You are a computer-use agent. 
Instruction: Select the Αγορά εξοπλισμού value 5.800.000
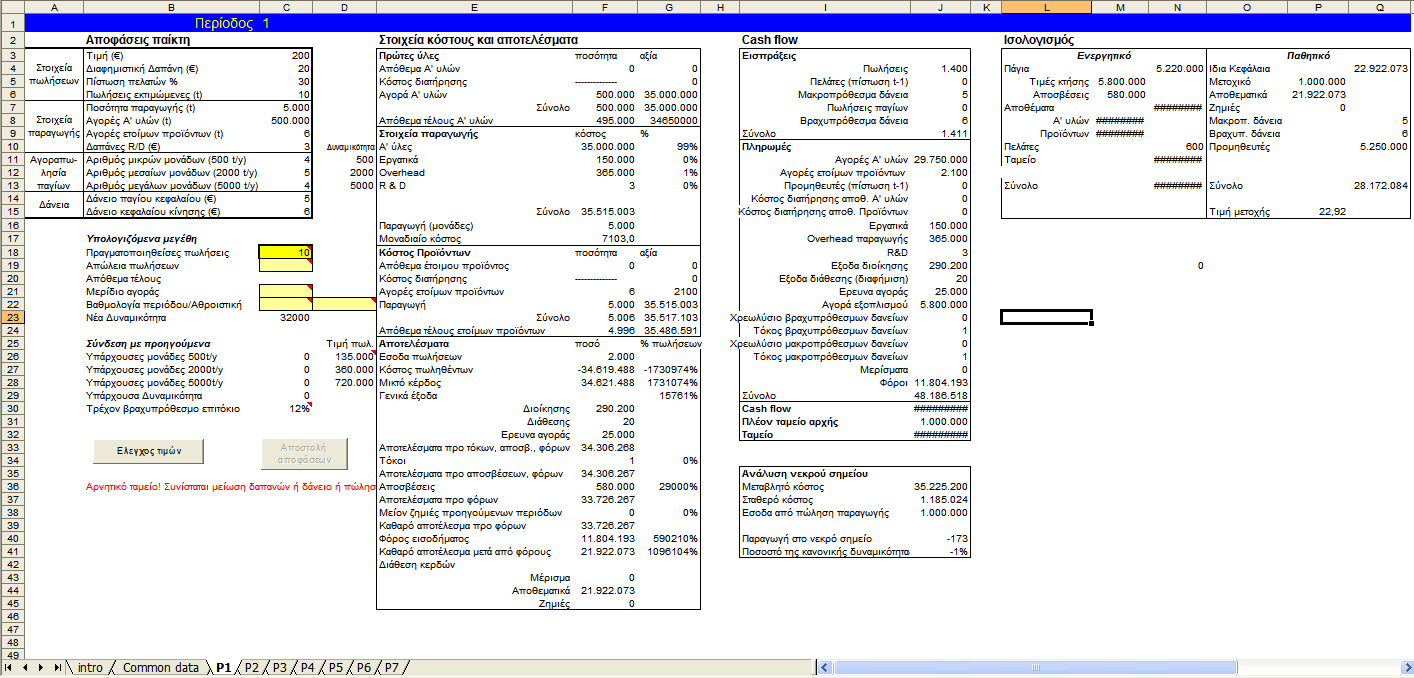point(941,304)
